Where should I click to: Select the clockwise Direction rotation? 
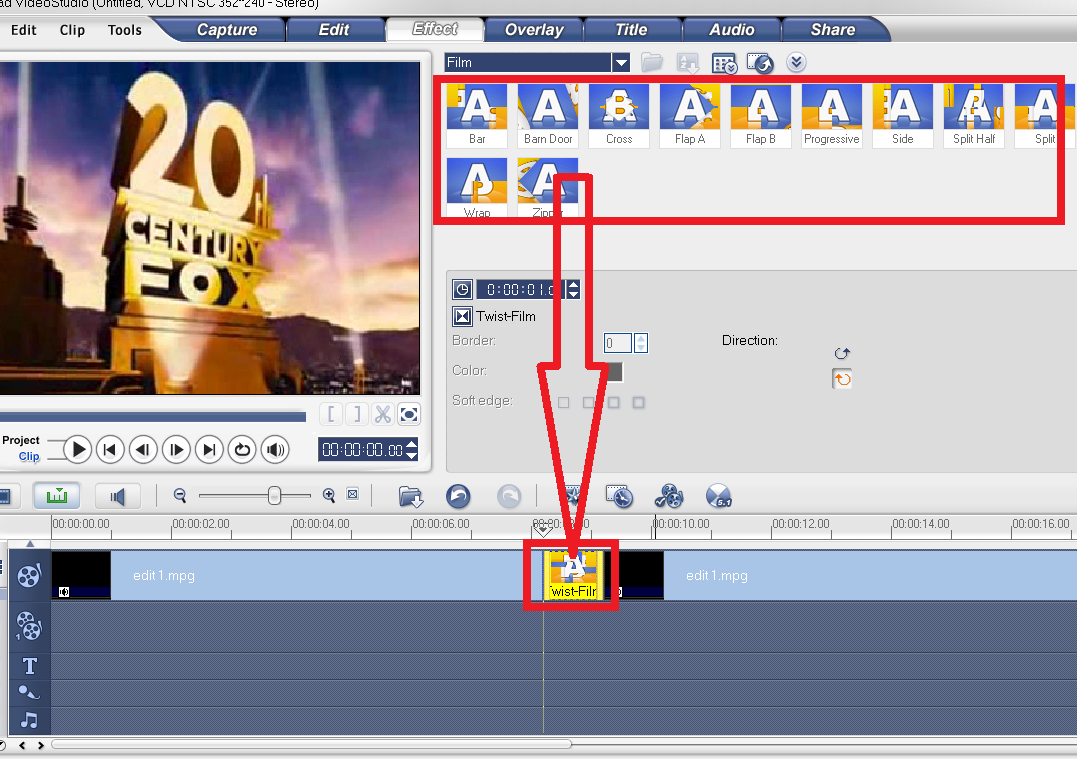841,353
